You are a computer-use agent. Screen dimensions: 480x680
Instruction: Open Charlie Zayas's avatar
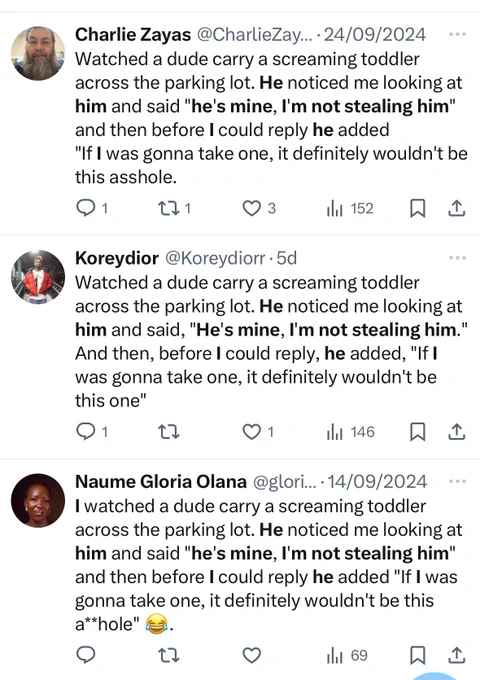pos(38,53)
